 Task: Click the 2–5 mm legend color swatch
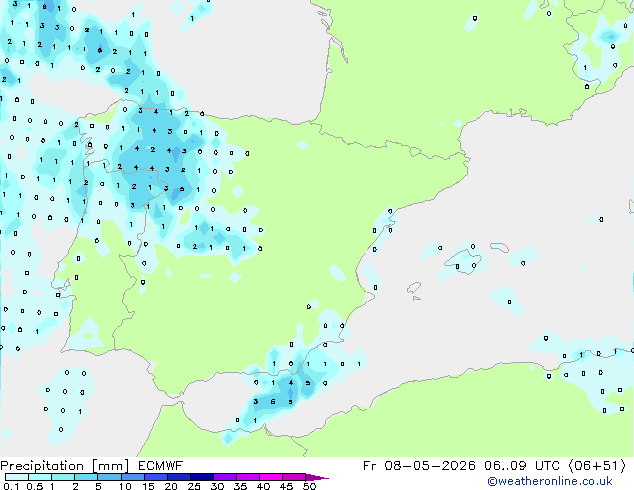tap(86, 477)
